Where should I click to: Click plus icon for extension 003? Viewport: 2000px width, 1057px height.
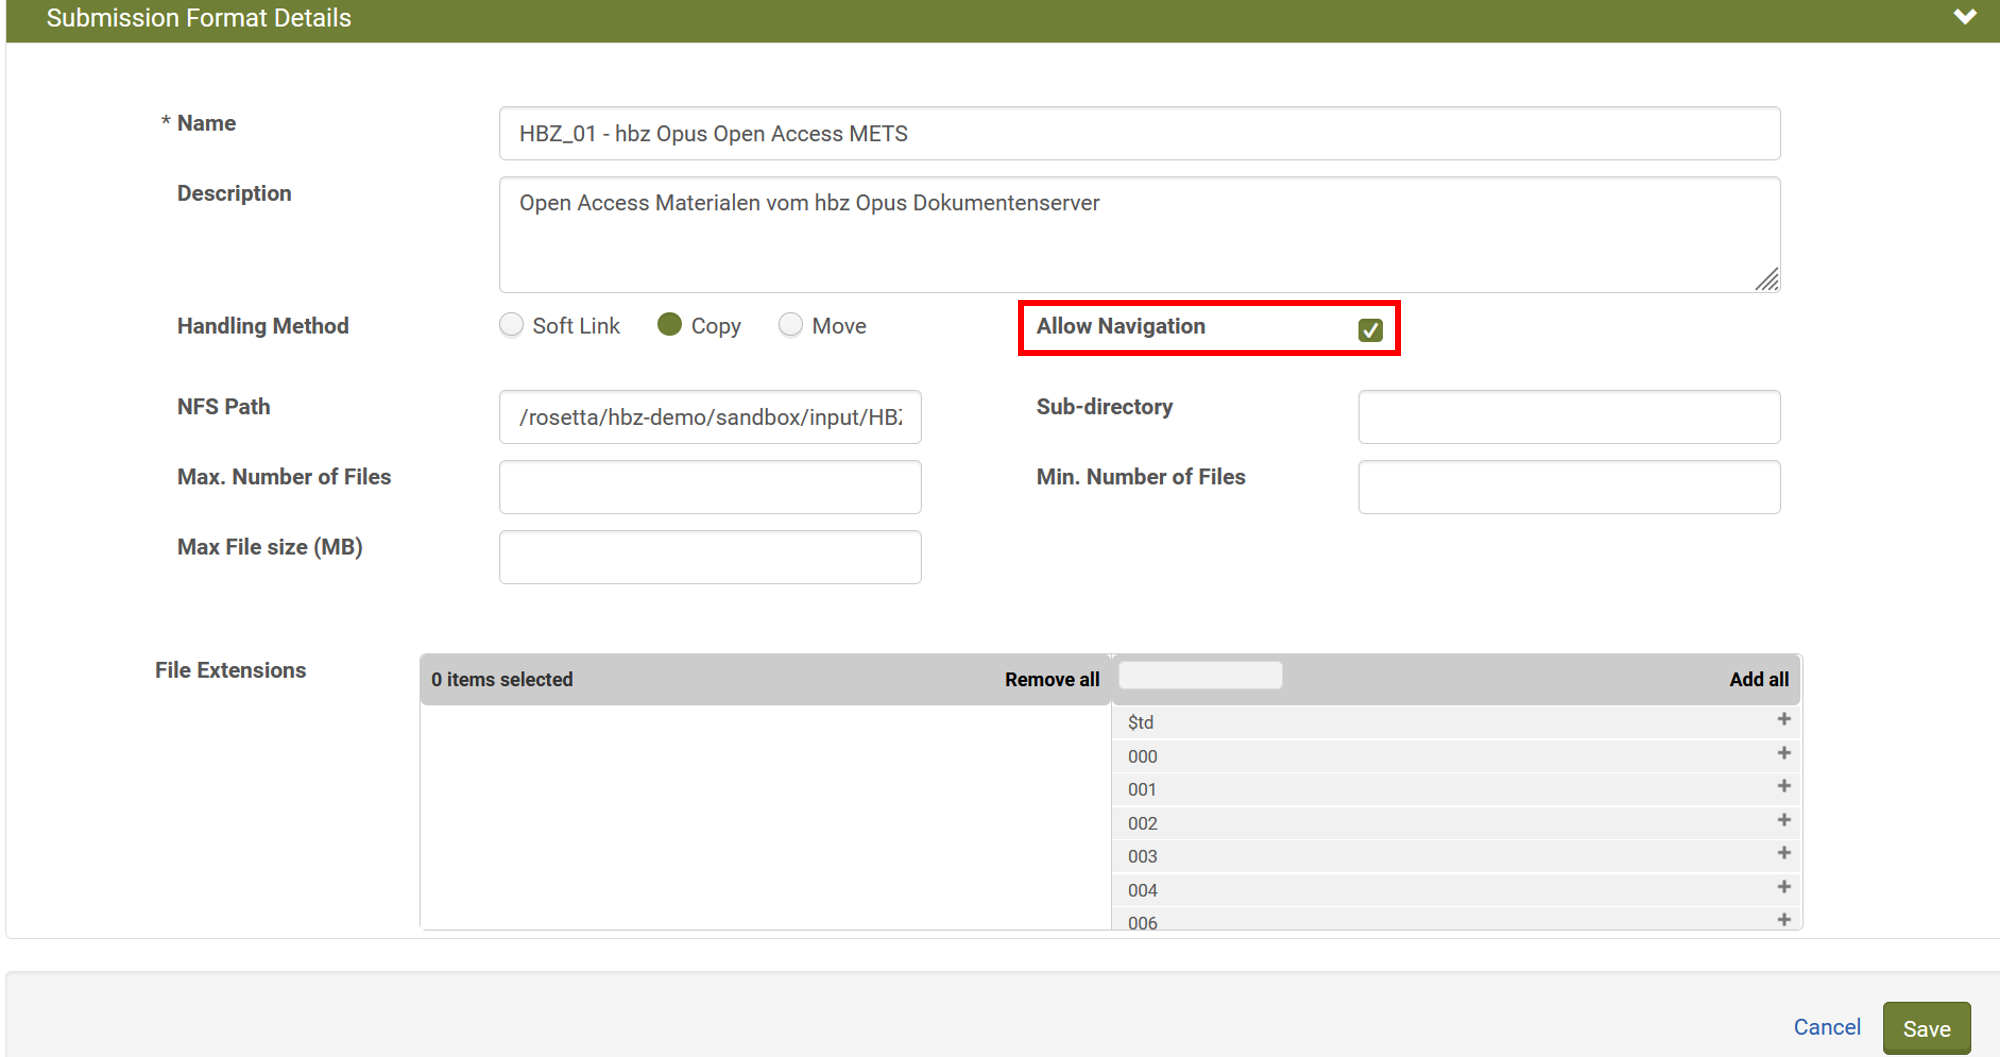(x=1783, y=854)
